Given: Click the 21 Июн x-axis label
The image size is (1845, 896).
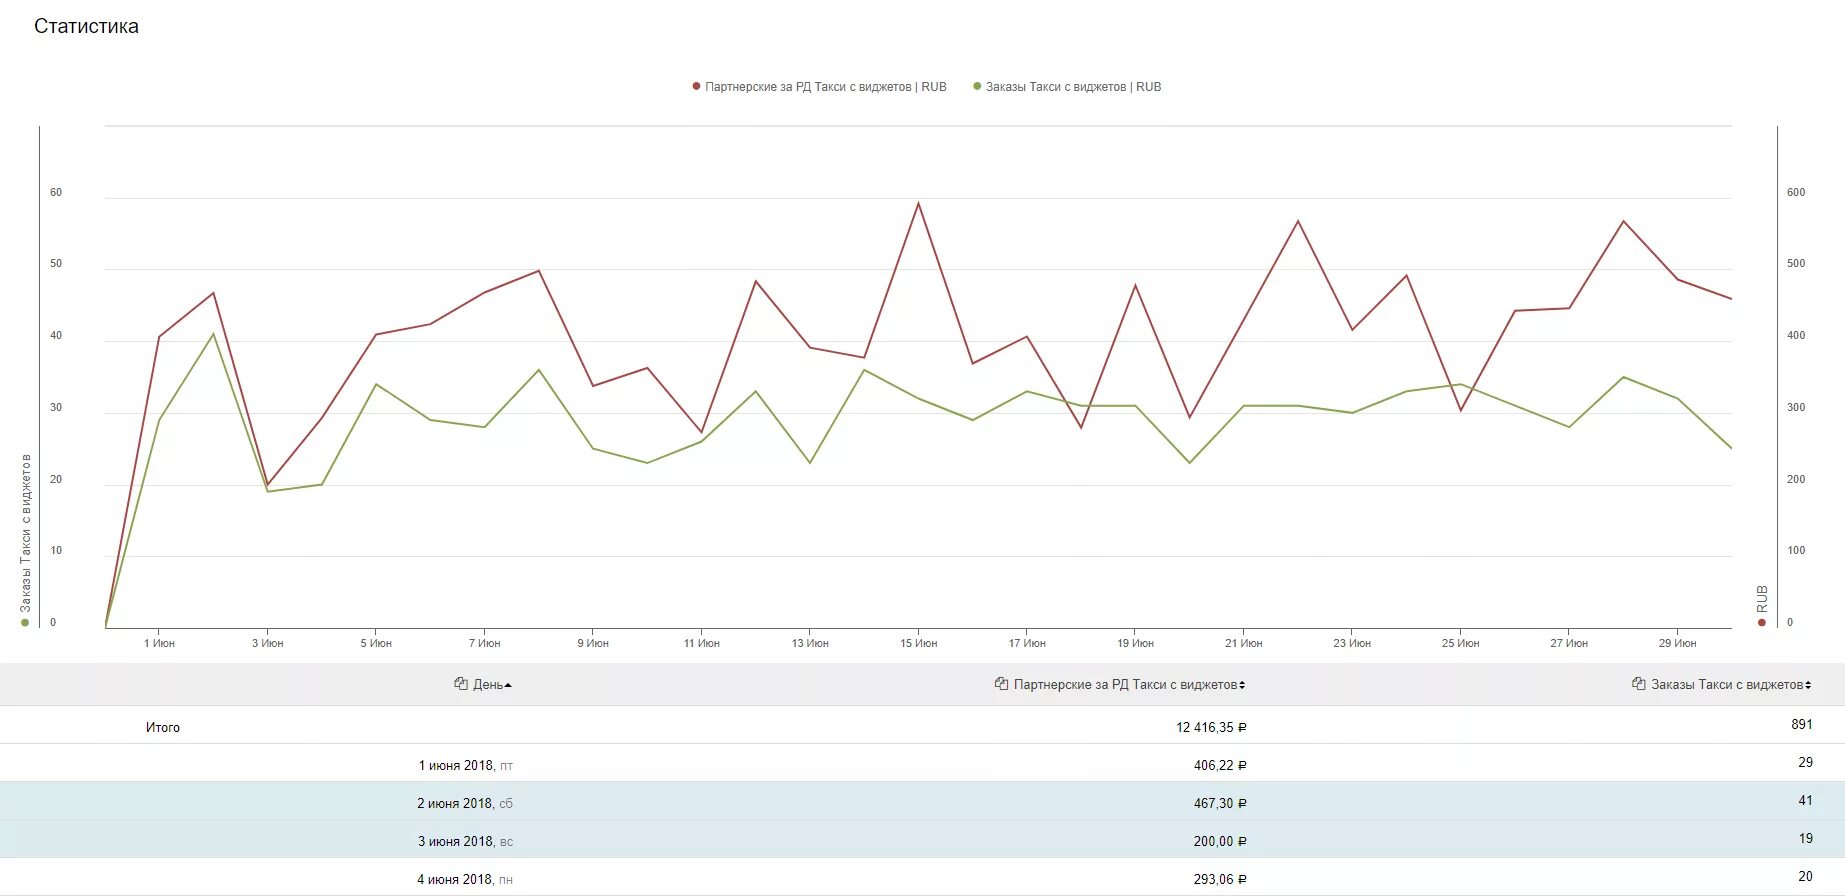Looking at the screenshot, I should coord(1243,644).
